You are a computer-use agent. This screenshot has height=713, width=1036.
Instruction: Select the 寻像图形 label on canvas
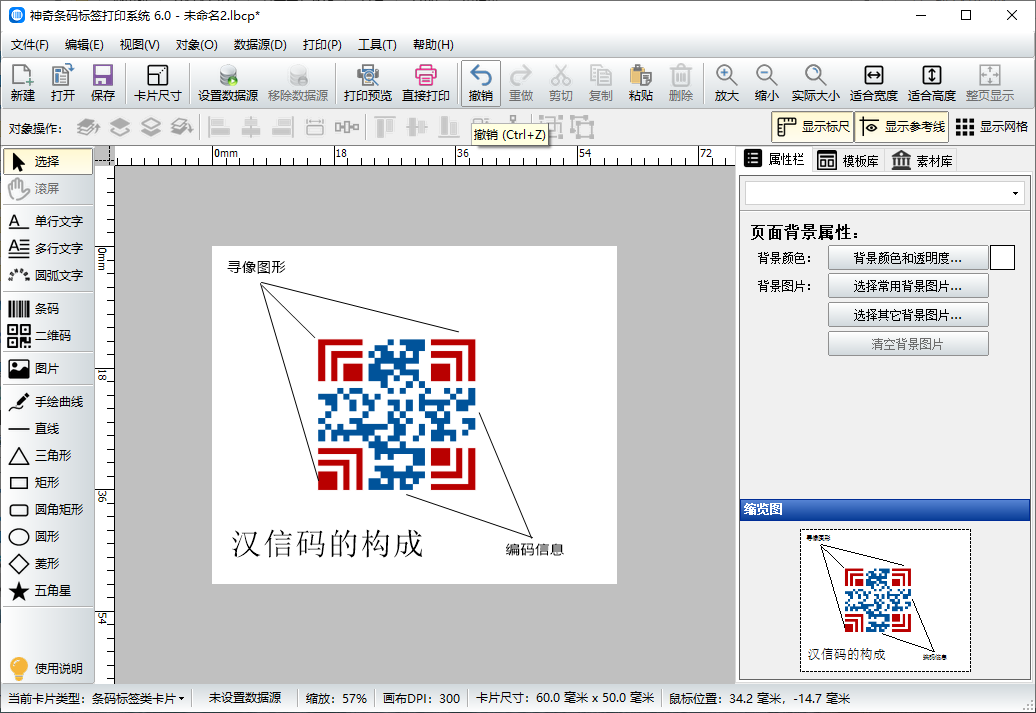pos(256,267)
